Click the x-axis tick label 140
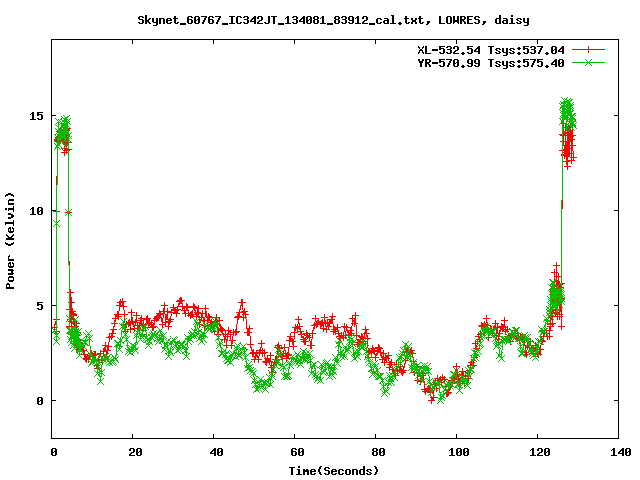The height and width of the screenshot is (480, 640). [621, 452]
